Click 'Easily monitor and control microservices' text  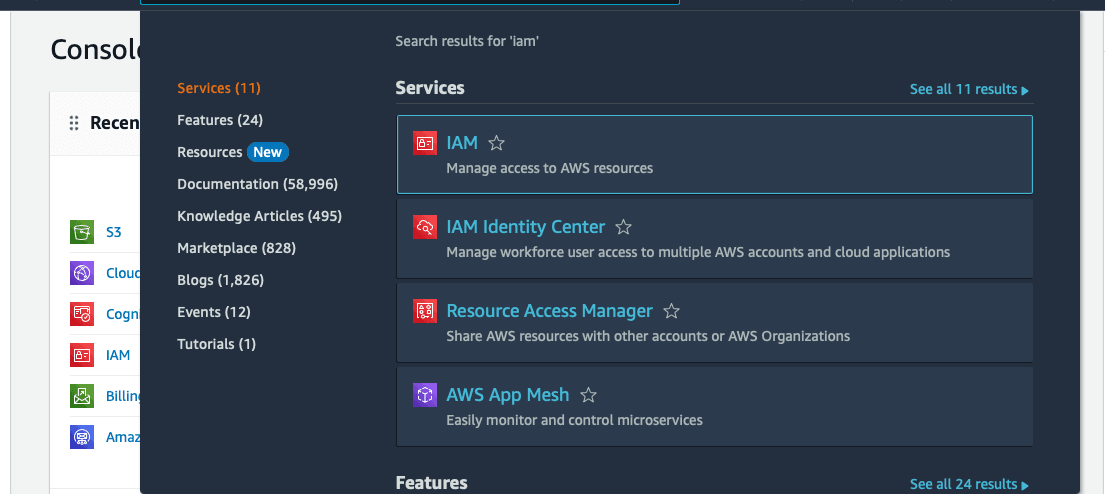click(574, 421)
